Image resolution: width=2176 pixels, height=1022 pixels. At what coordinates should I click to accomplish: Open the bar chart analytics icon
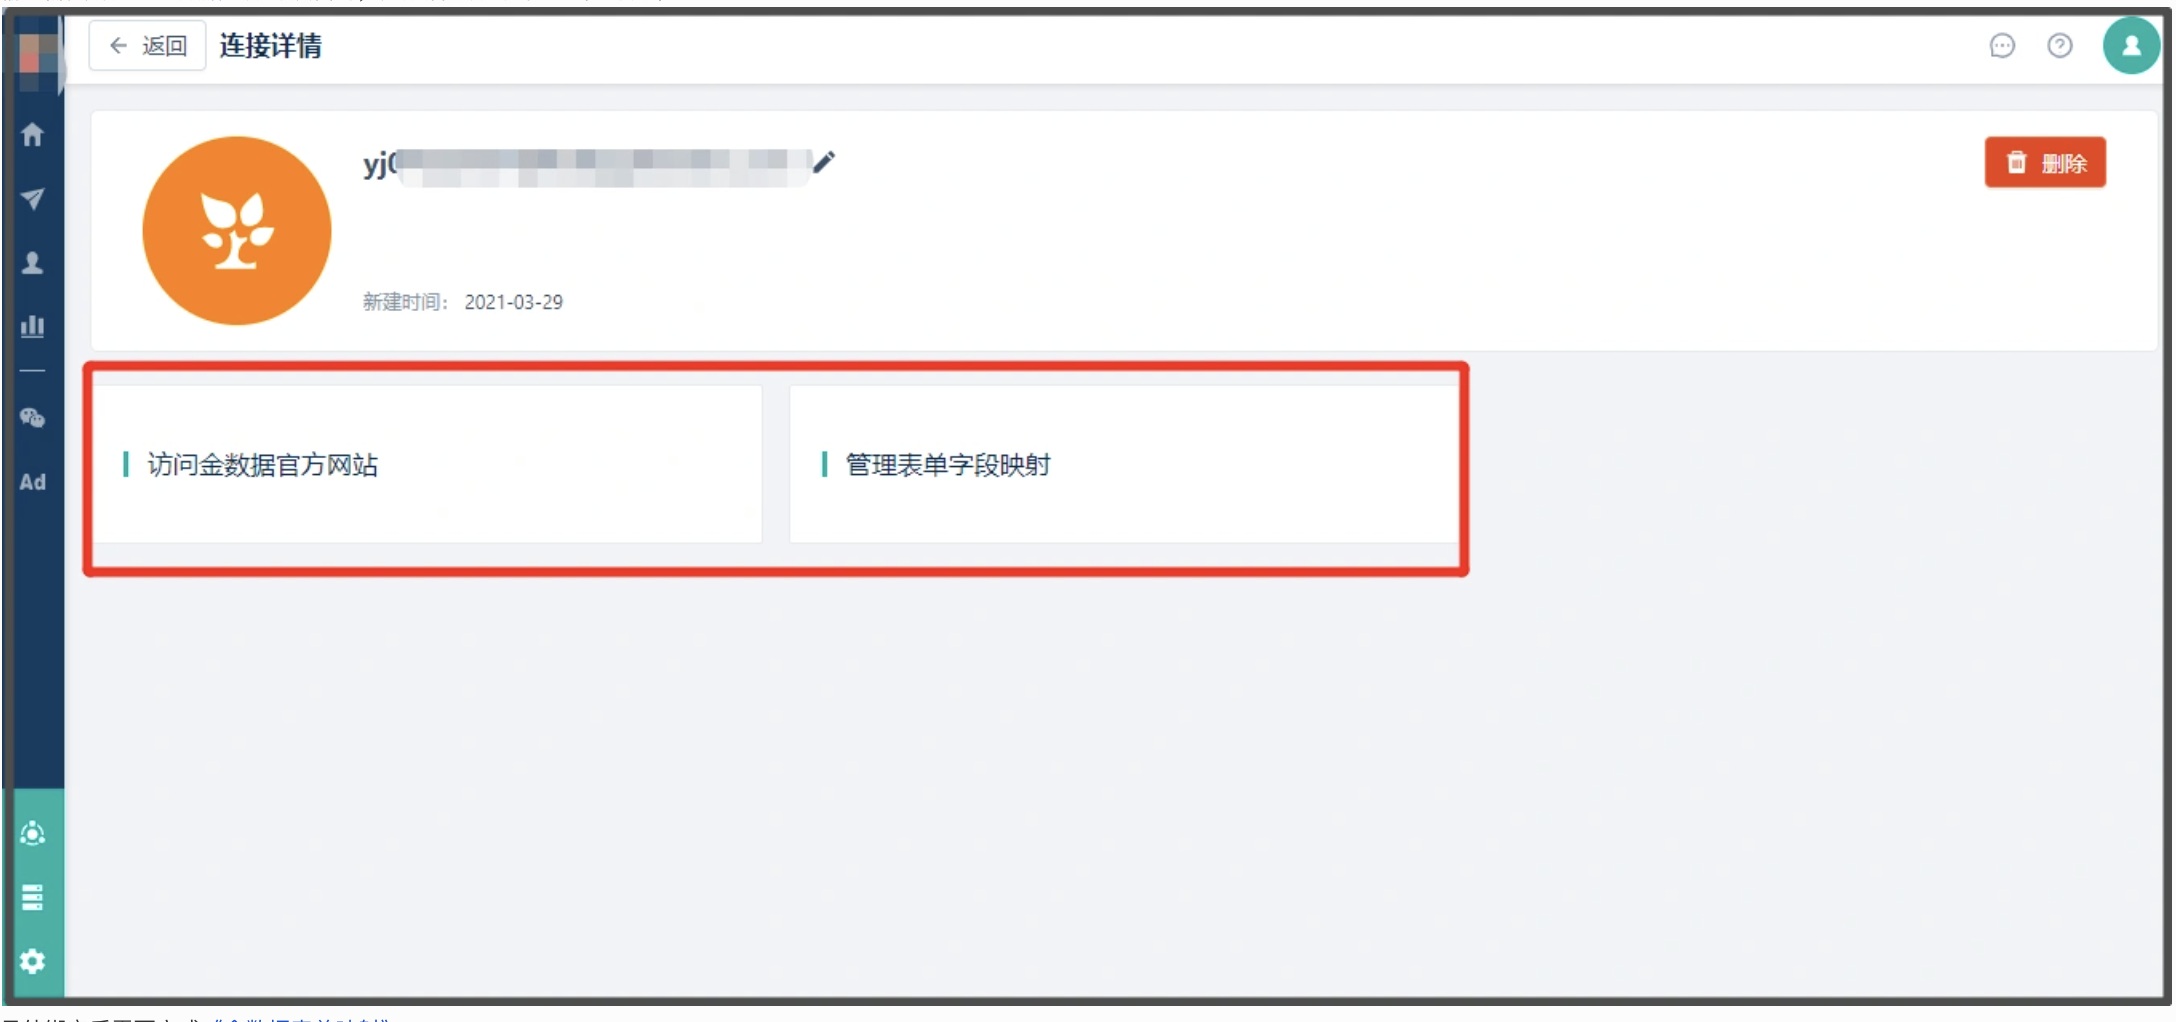(x=33, y=326)
